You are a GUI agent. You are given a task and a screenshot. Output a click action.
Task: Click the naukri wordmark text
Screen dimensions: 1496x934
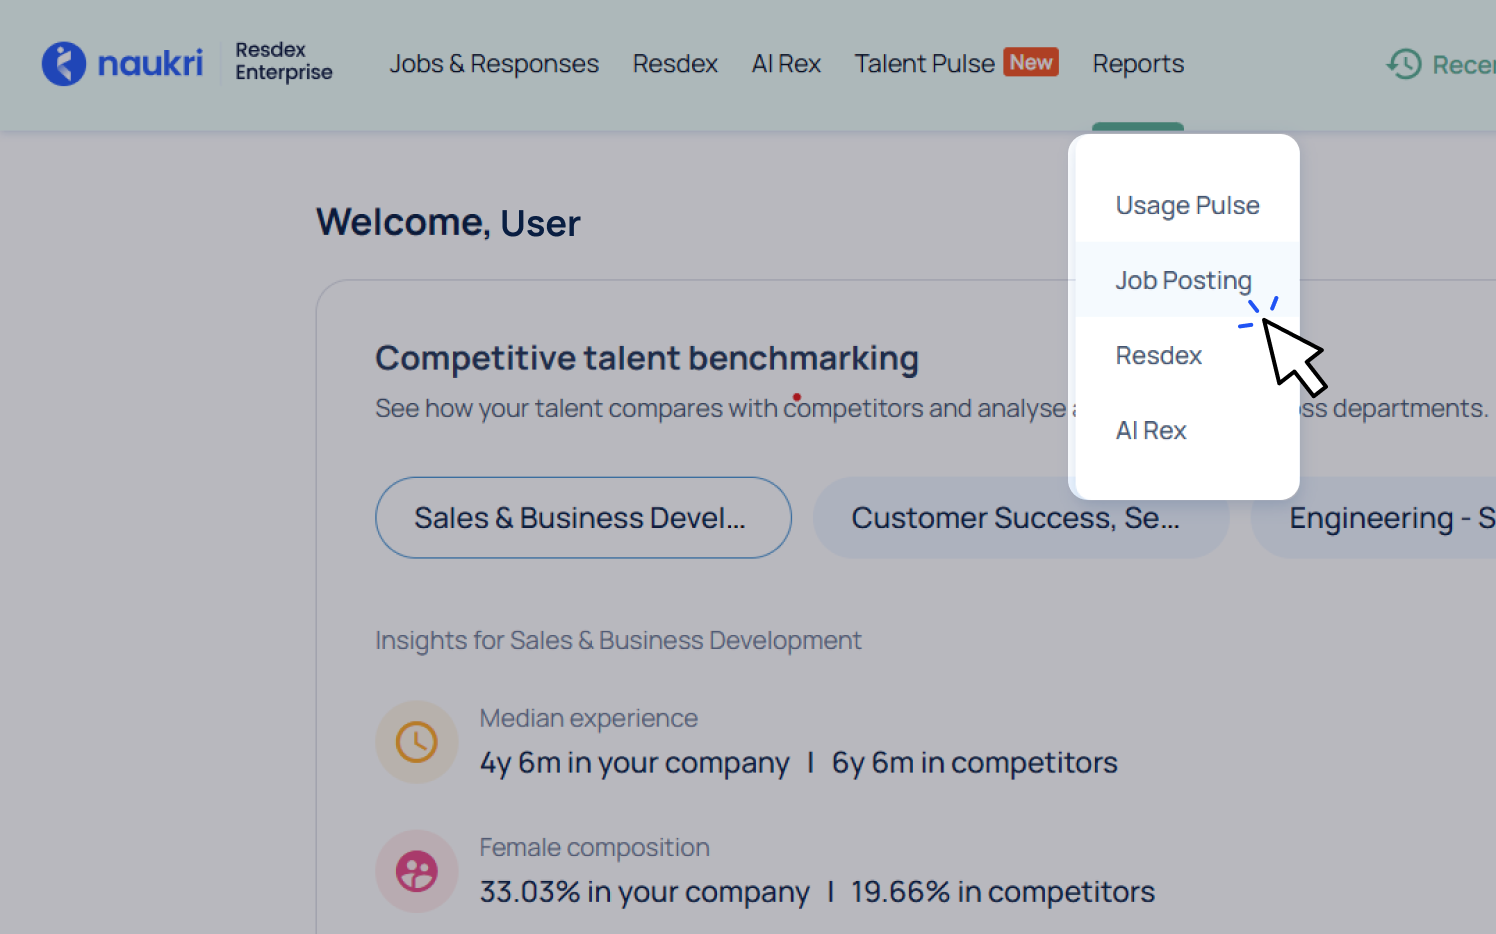point(150,64)
